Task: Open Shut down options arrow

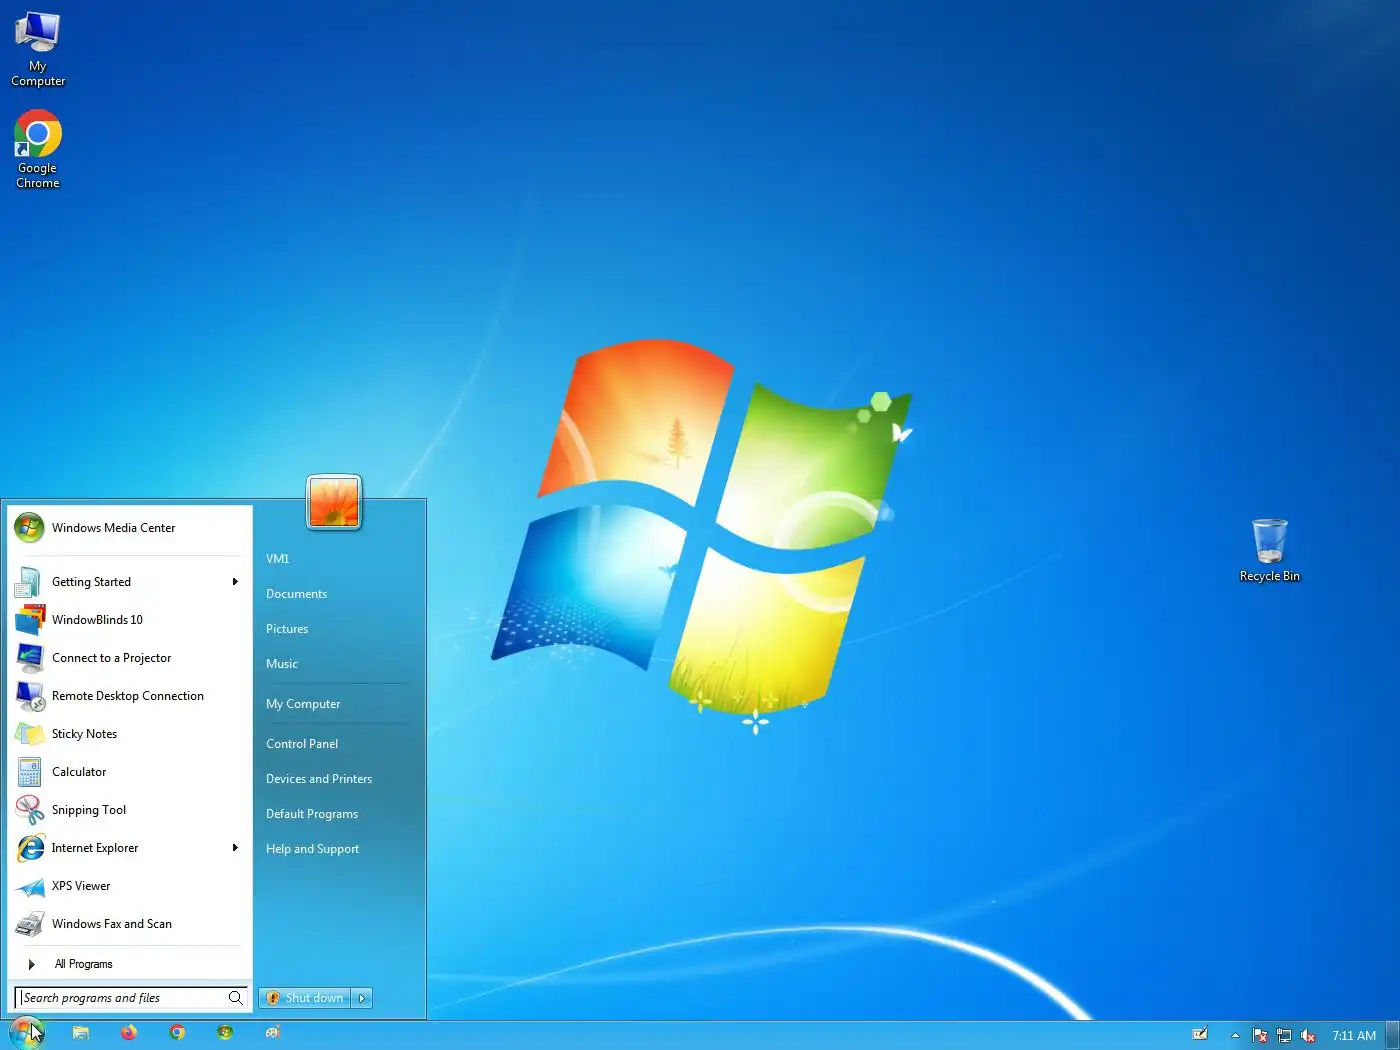Action: pos(362,998)
